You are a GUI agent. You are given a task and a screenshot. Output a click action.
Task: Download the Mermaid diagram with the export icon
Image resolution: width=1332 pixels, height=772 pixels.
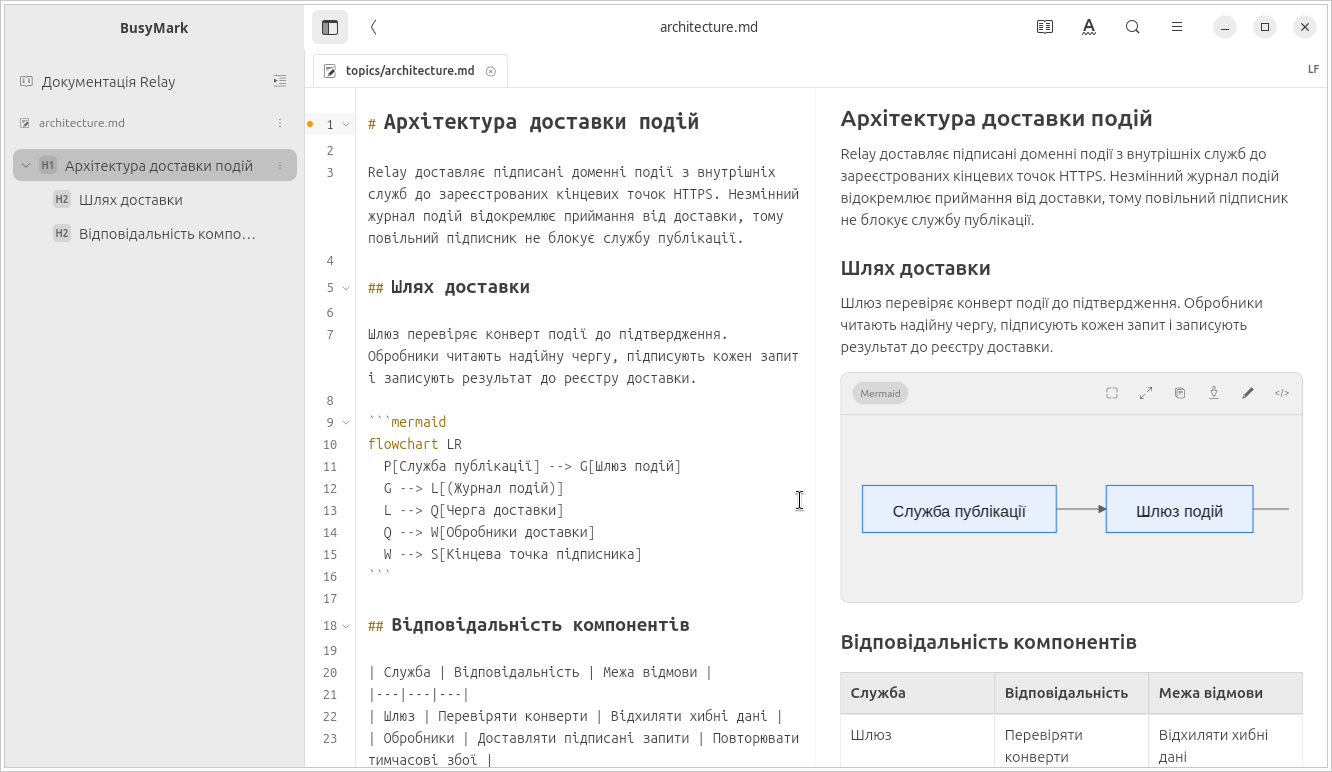(x=1214, y=393)
